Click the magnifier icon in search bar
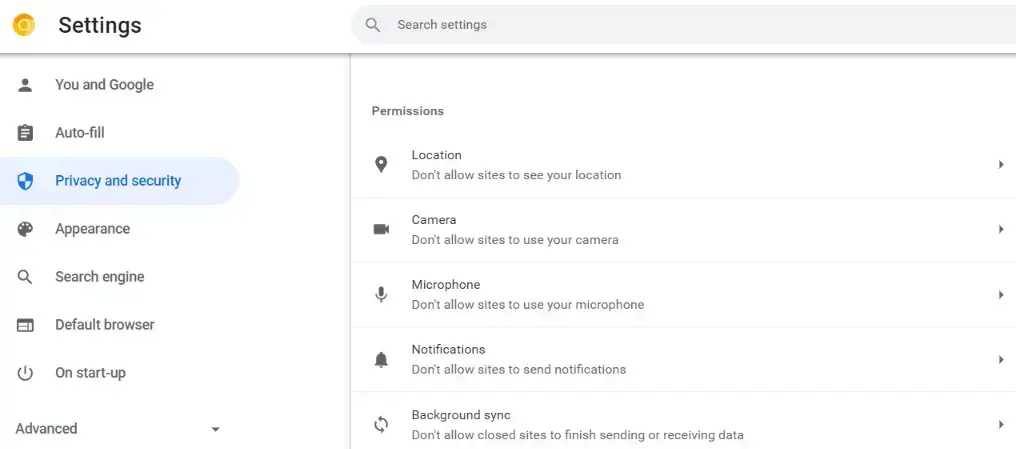 point(373,25)
